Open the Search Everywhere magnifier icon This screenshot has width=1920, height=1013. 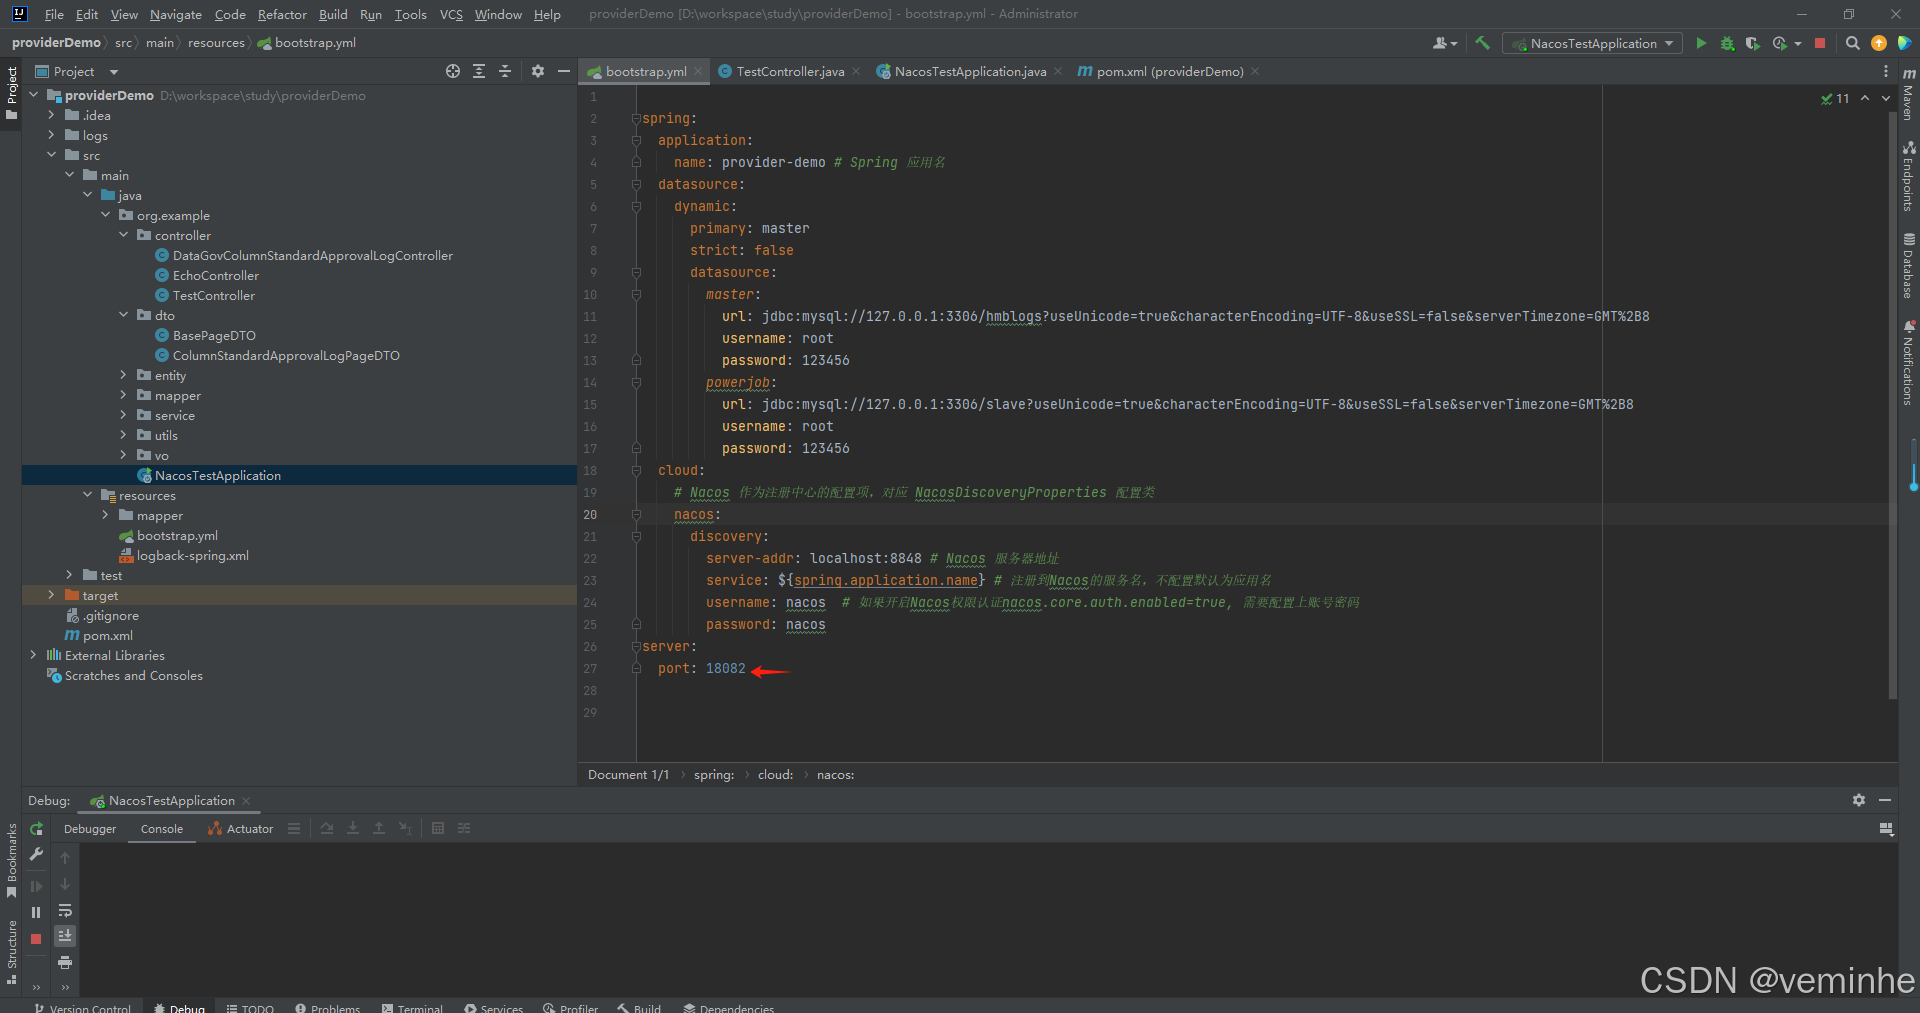click(x=1852, y=43)
